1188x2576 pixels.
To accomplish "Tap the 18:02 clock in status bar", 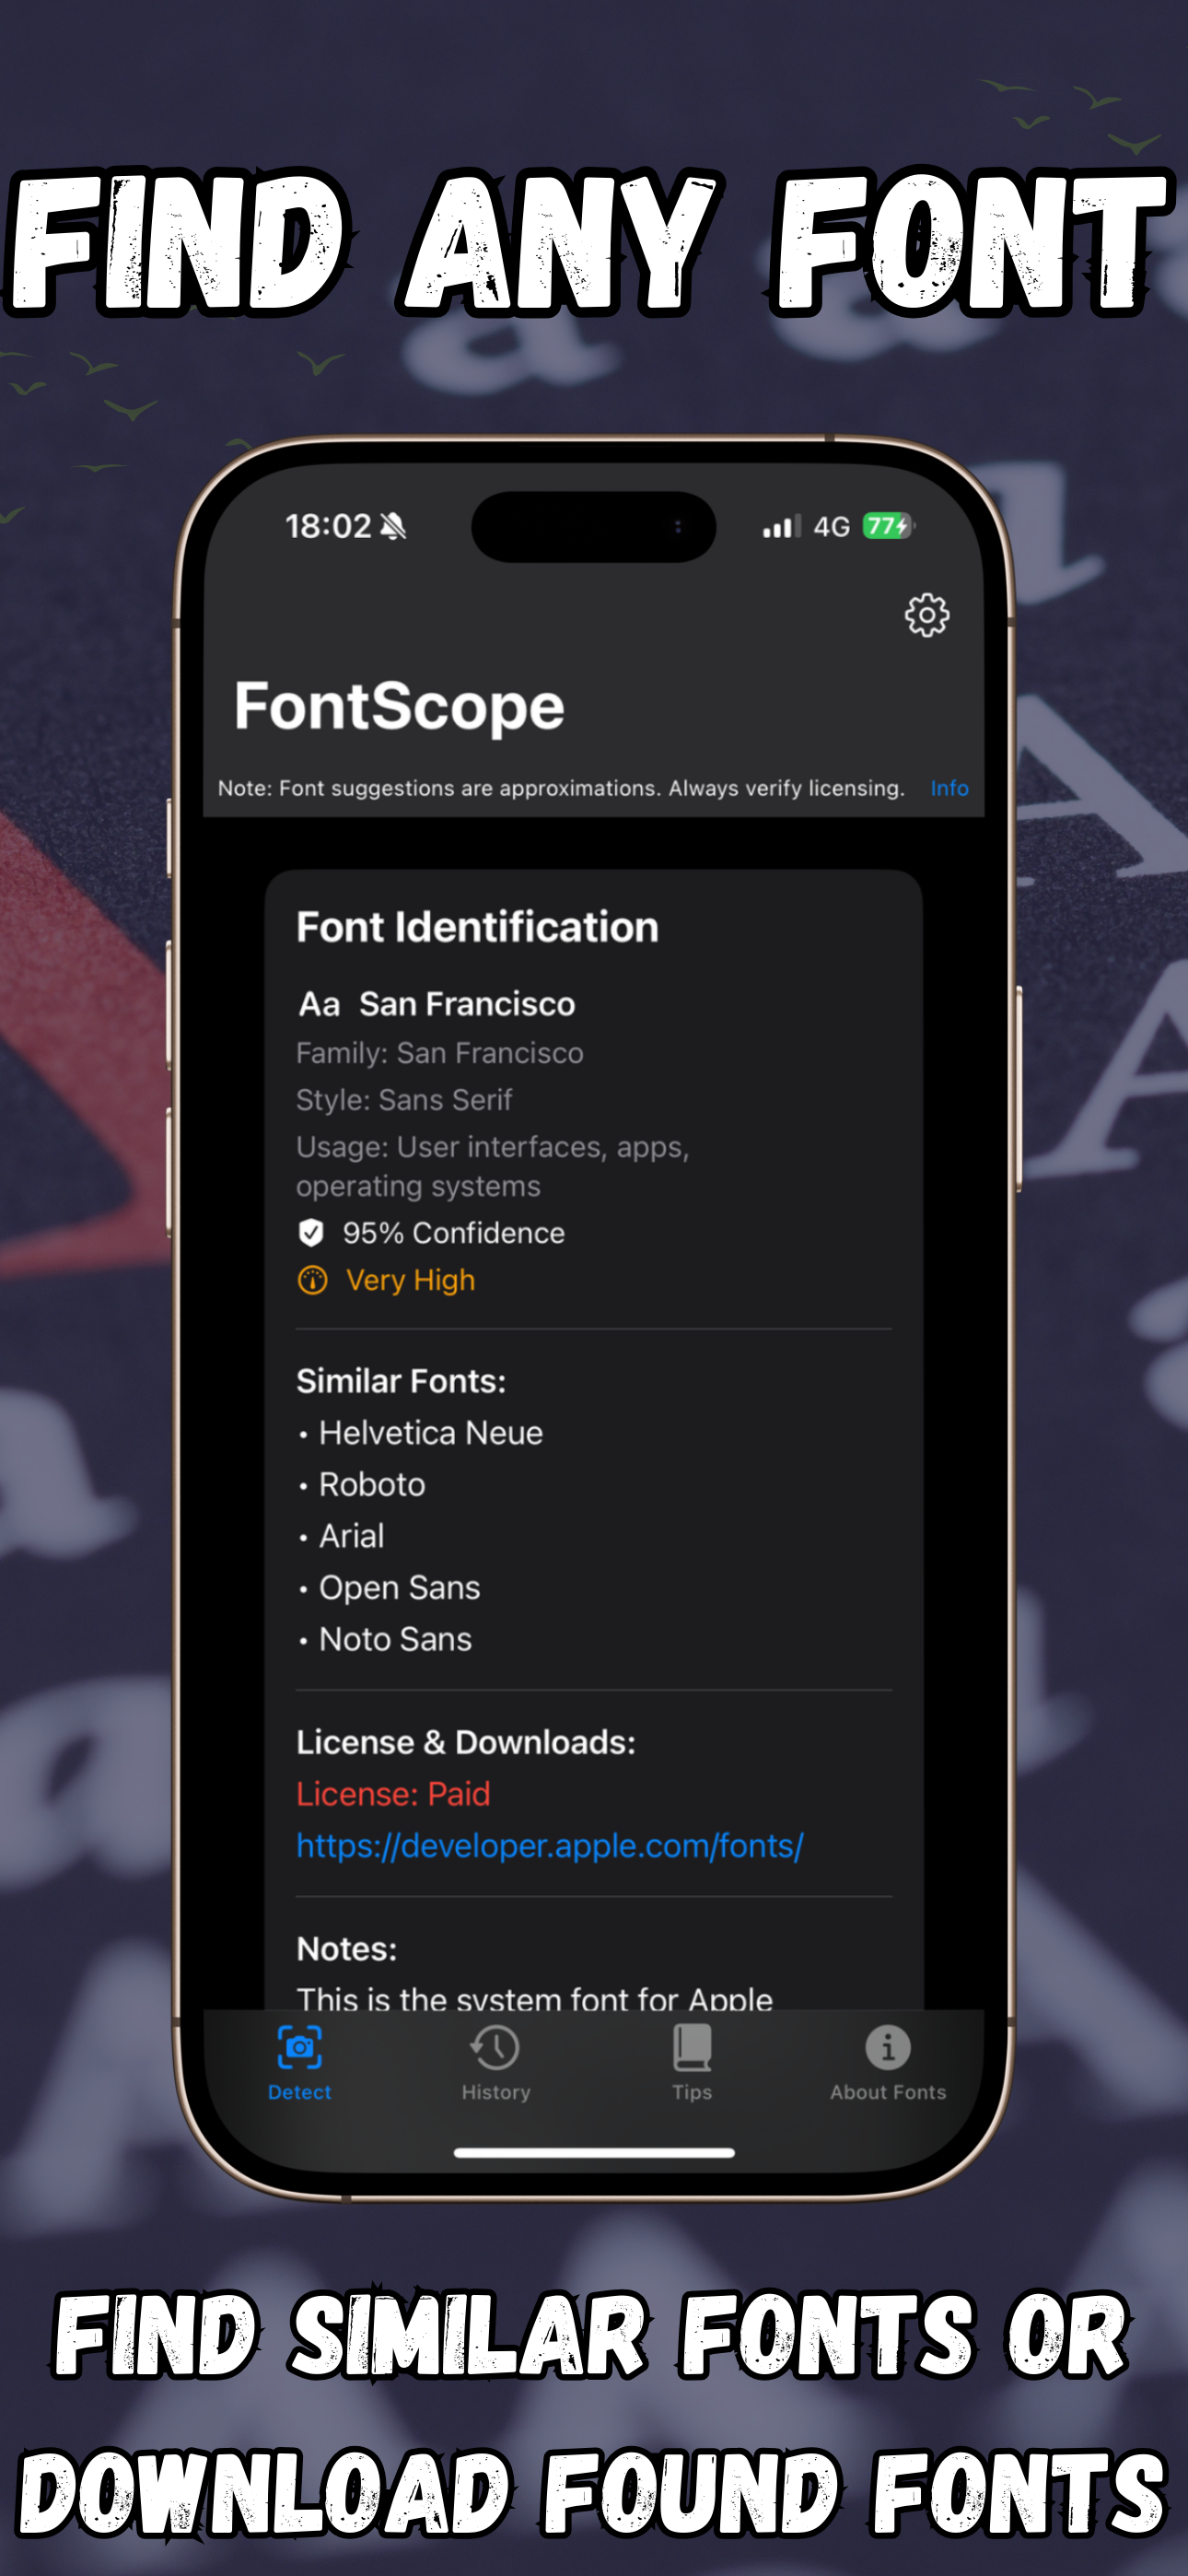I will (x=328, y=526).
